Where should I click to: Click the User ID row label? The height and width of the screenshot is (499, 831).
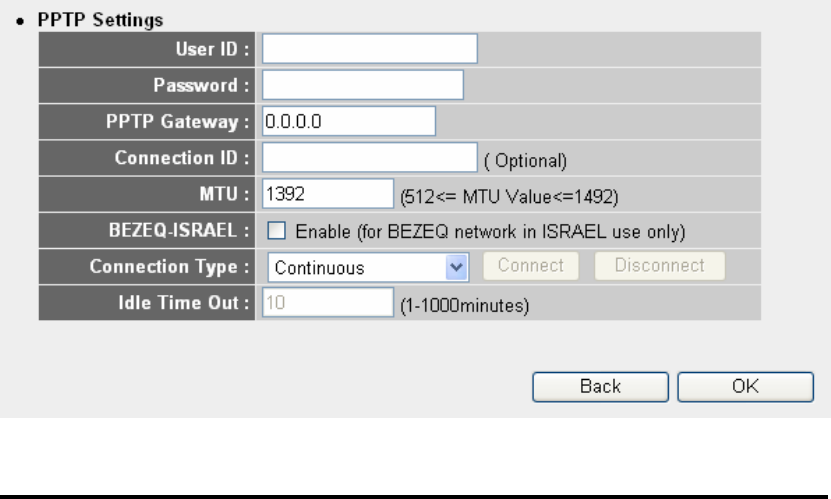219,49
